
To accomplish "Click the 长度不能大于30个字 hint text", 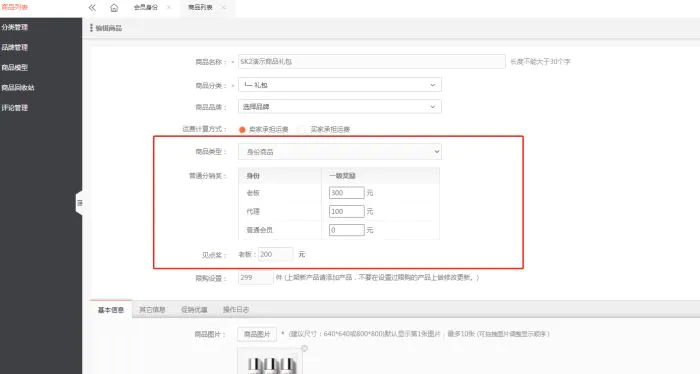I will tap(540, 62).
